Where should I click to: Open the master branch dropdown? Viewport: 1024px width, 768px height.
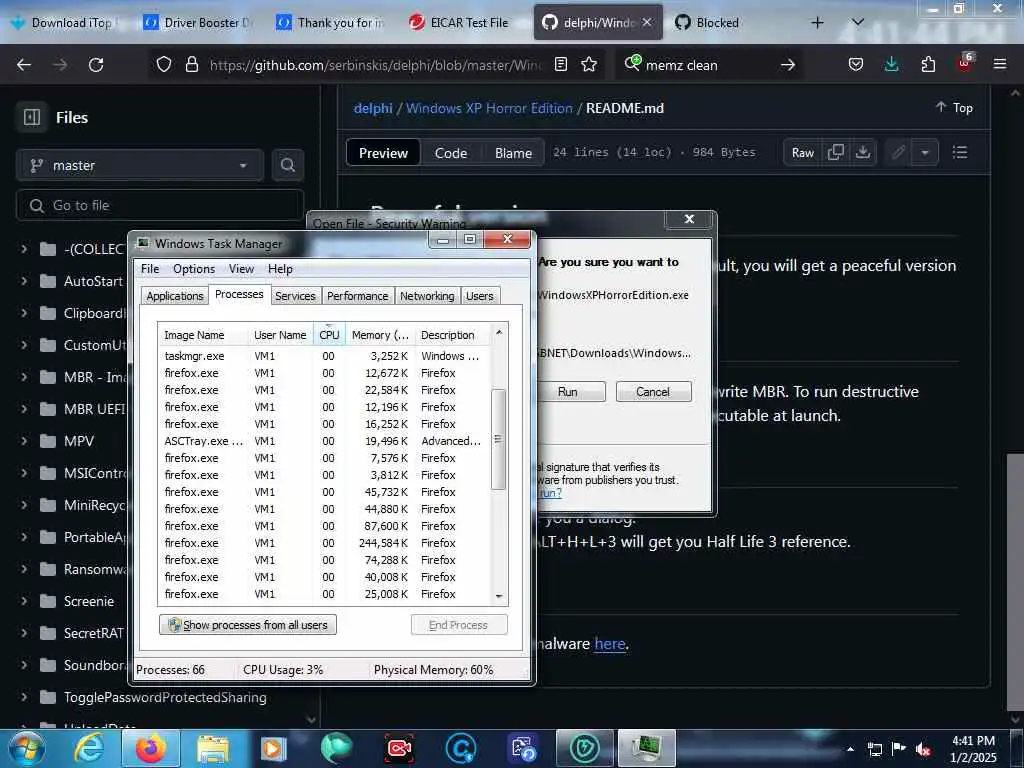coord(140,165)
